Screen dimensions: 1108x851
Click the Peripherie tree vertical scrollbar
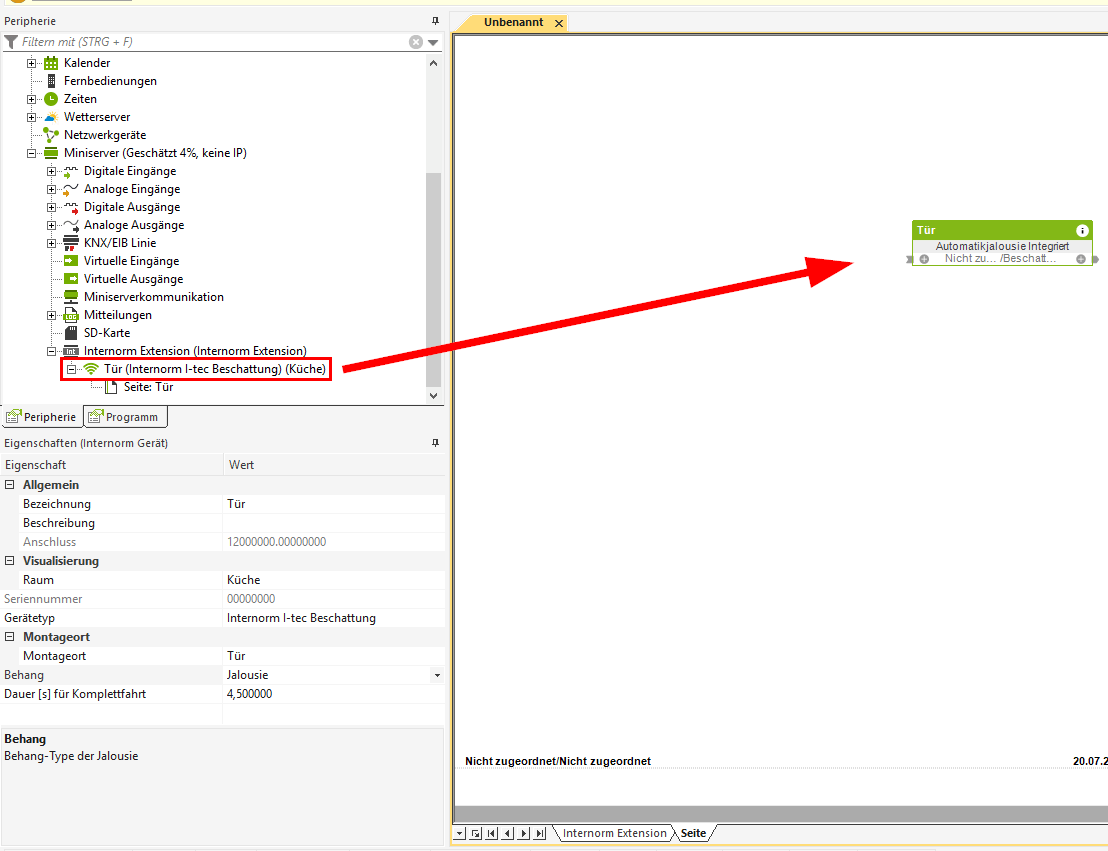[x=433, y=280]
